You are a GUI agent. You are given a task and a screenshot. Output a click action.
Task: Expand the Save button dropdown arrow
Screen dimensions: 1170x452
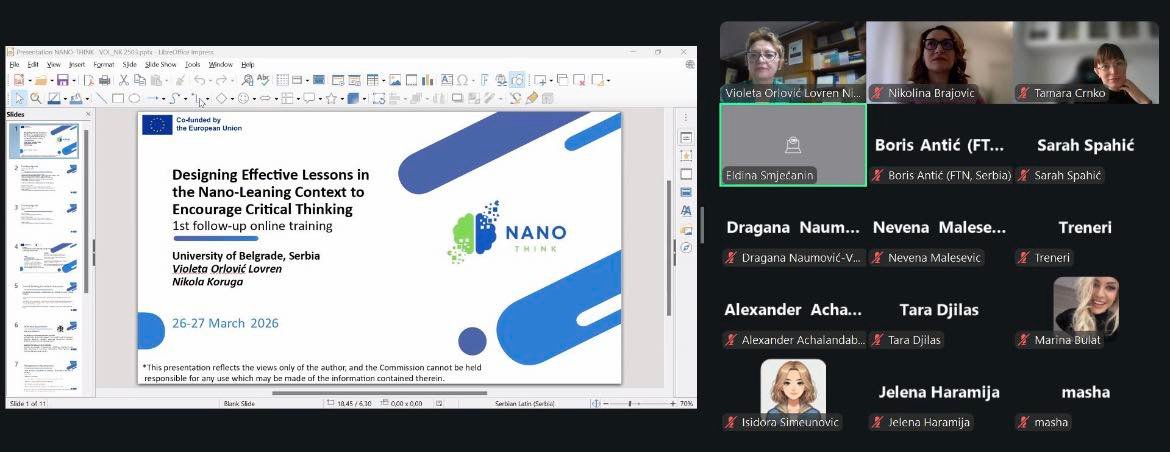(x=74, y=81)
